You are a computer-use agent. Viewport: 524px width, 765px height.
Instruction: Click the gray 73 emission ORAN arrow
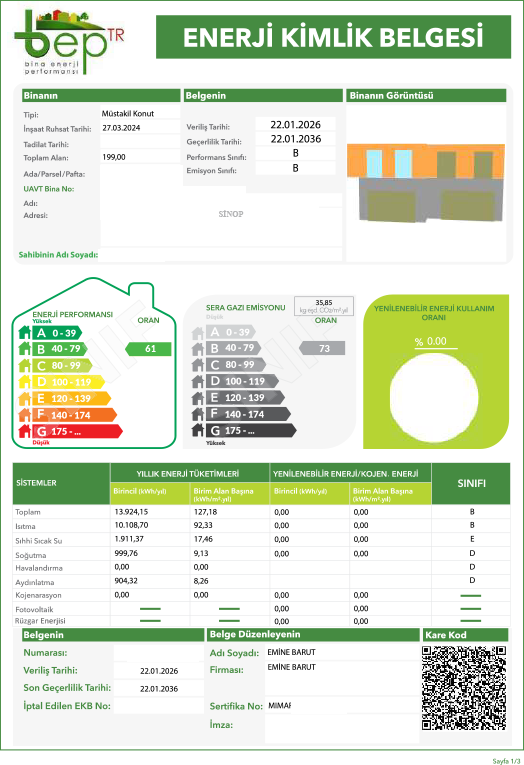tap(322, 348)
